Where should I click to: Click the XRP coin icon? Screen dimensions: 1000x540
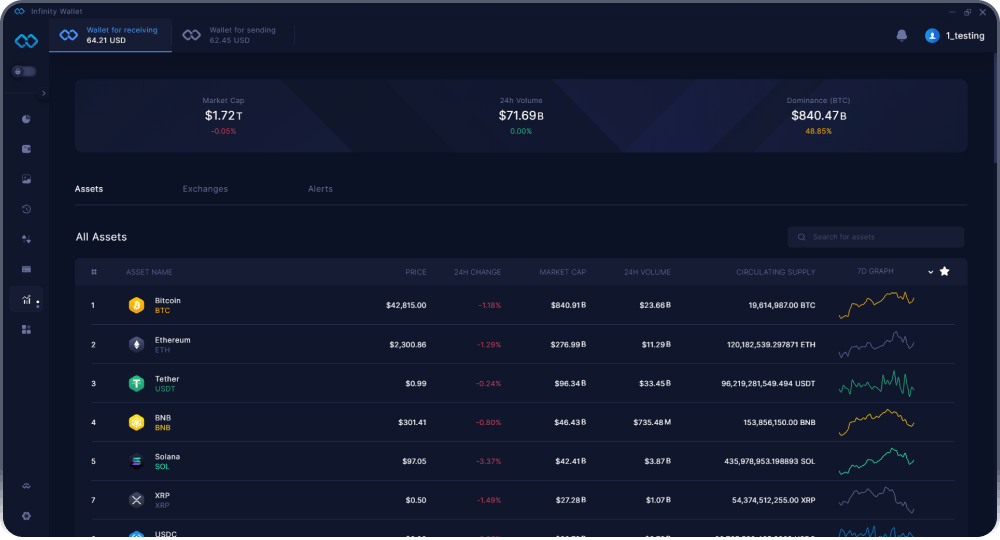(136, 500)
